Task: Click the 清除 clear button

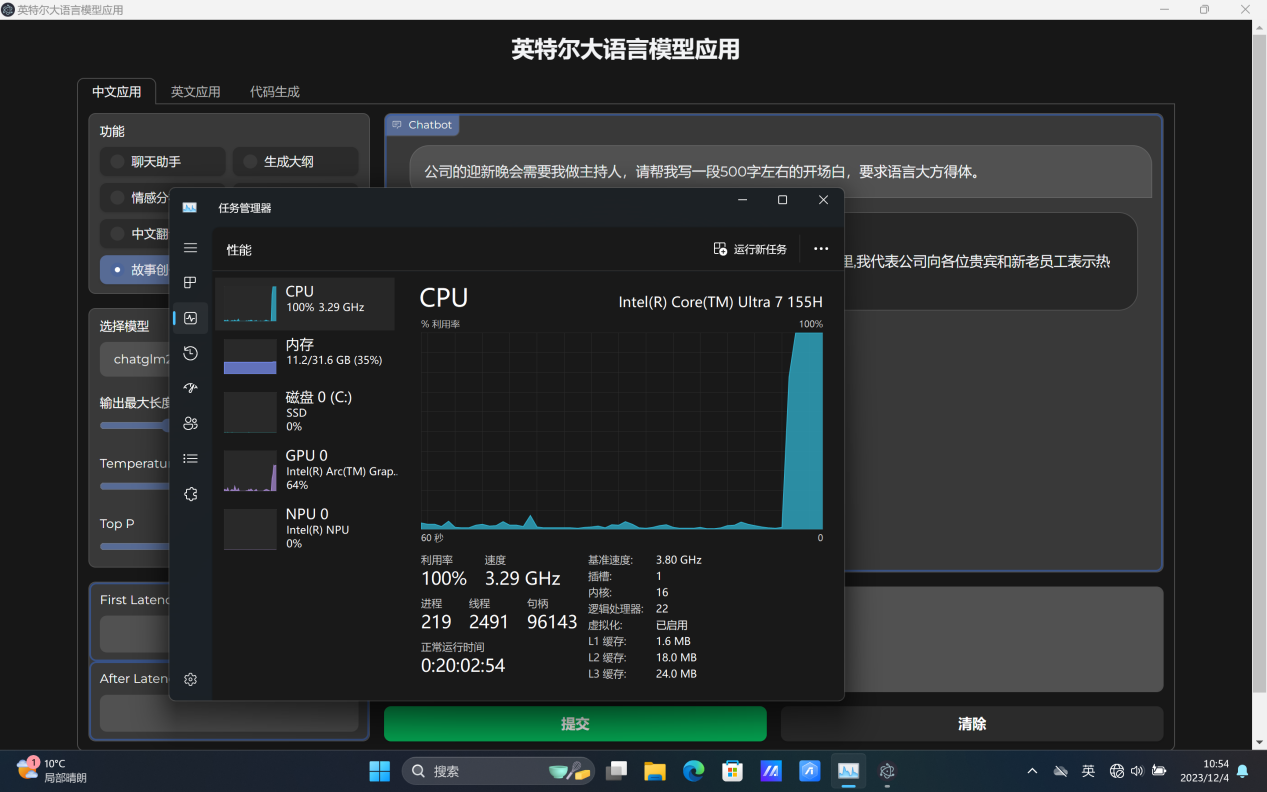Action: point(972,724)
